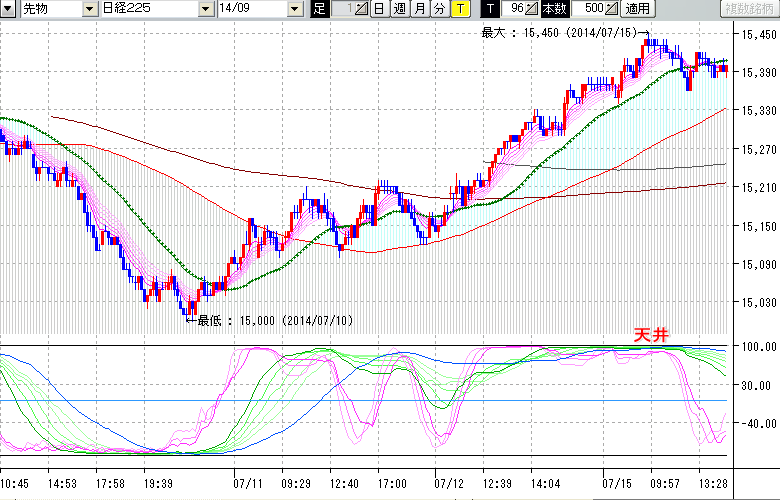The image size is (780, 500).
Task: Select the 分 minute timeframe button
Action: [x=439, y=9]
